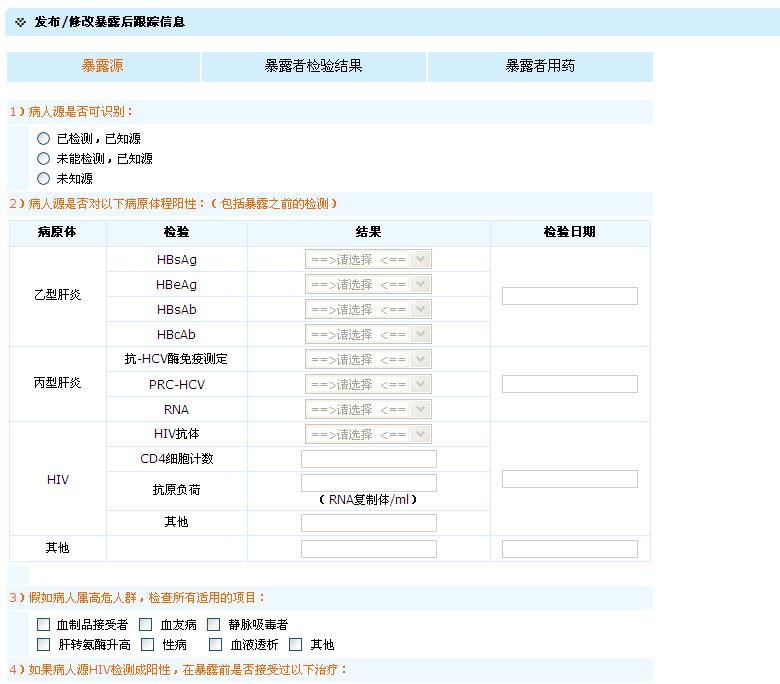Click the HIV 其他 result input
Viewport: 780px width, 684px height.
(x=369, y=523)
